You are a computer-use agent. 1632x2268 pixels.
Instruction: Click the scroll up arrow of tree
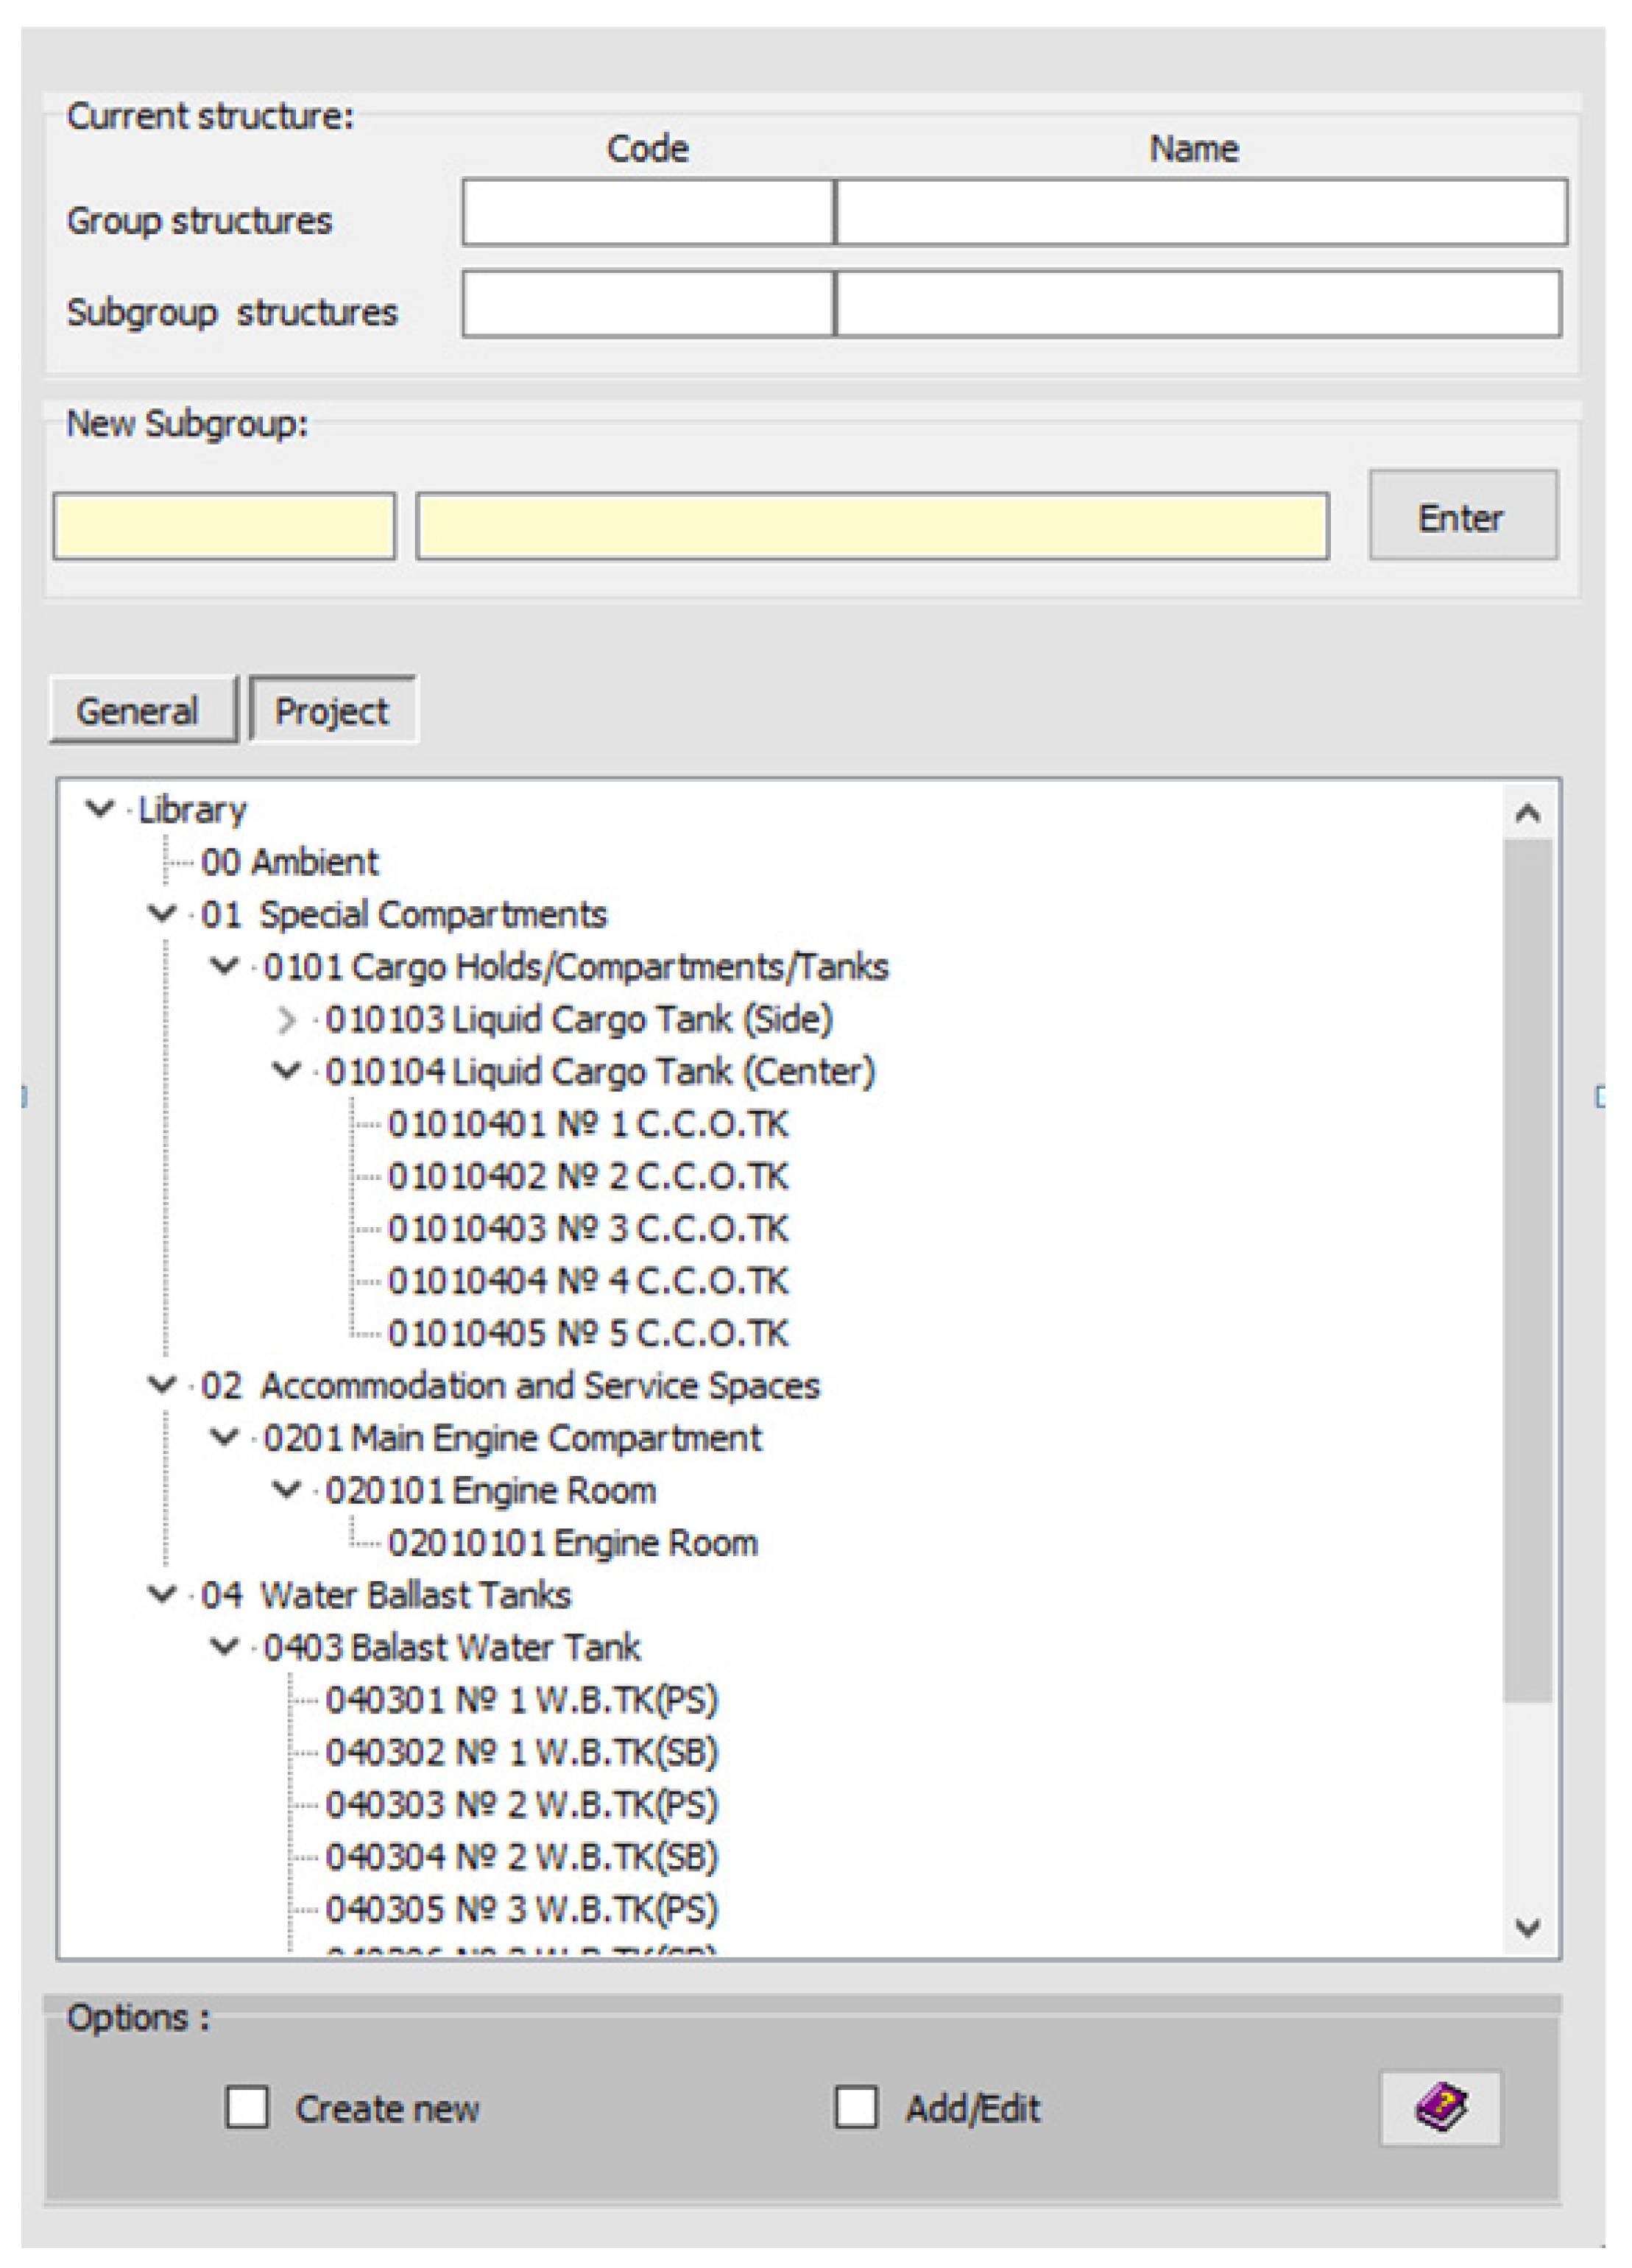[1526, 813]
